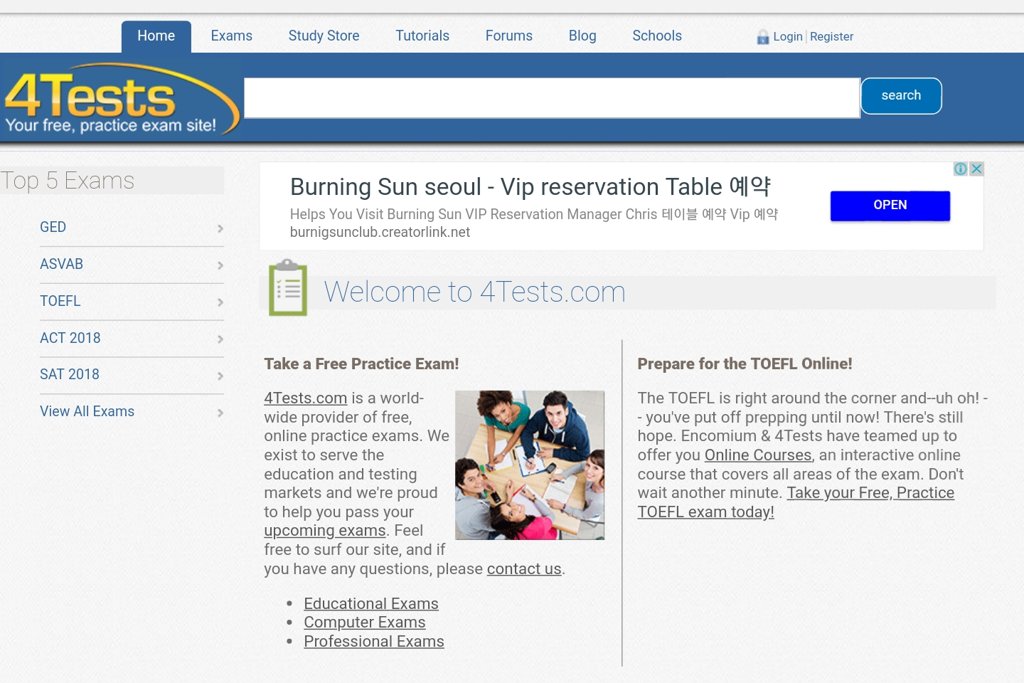
Task: Open the Exams tab
Action: pyautogui.click(x=231, y=36)
